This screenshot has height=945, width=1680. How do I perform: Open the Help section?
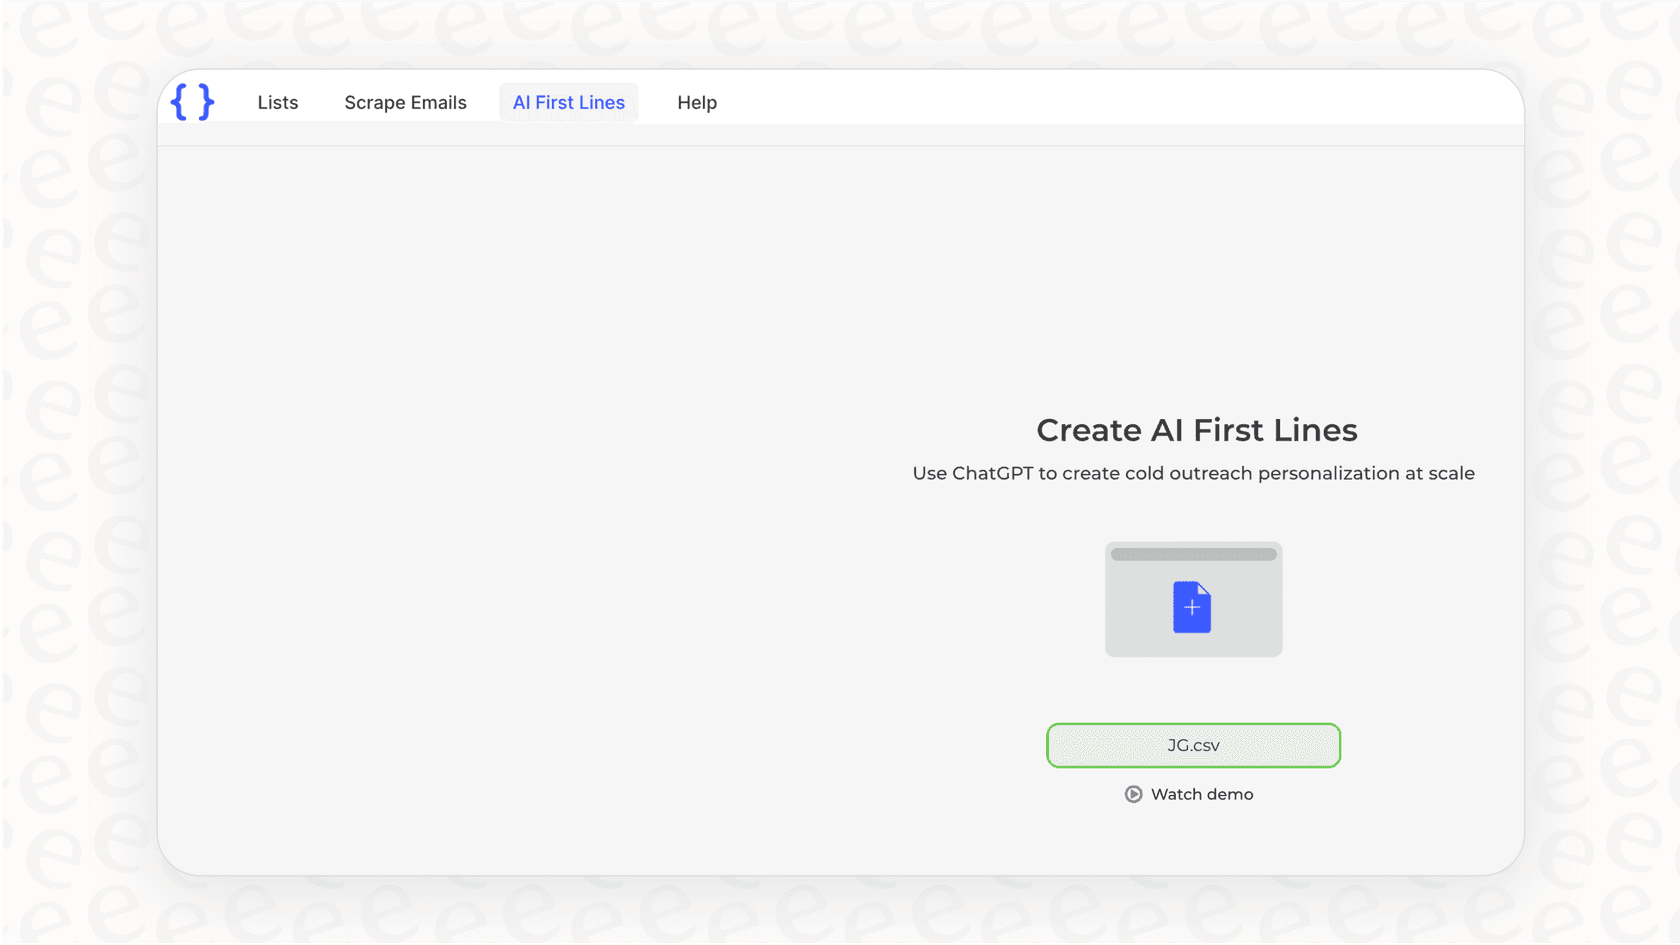(x=697, y=102)
